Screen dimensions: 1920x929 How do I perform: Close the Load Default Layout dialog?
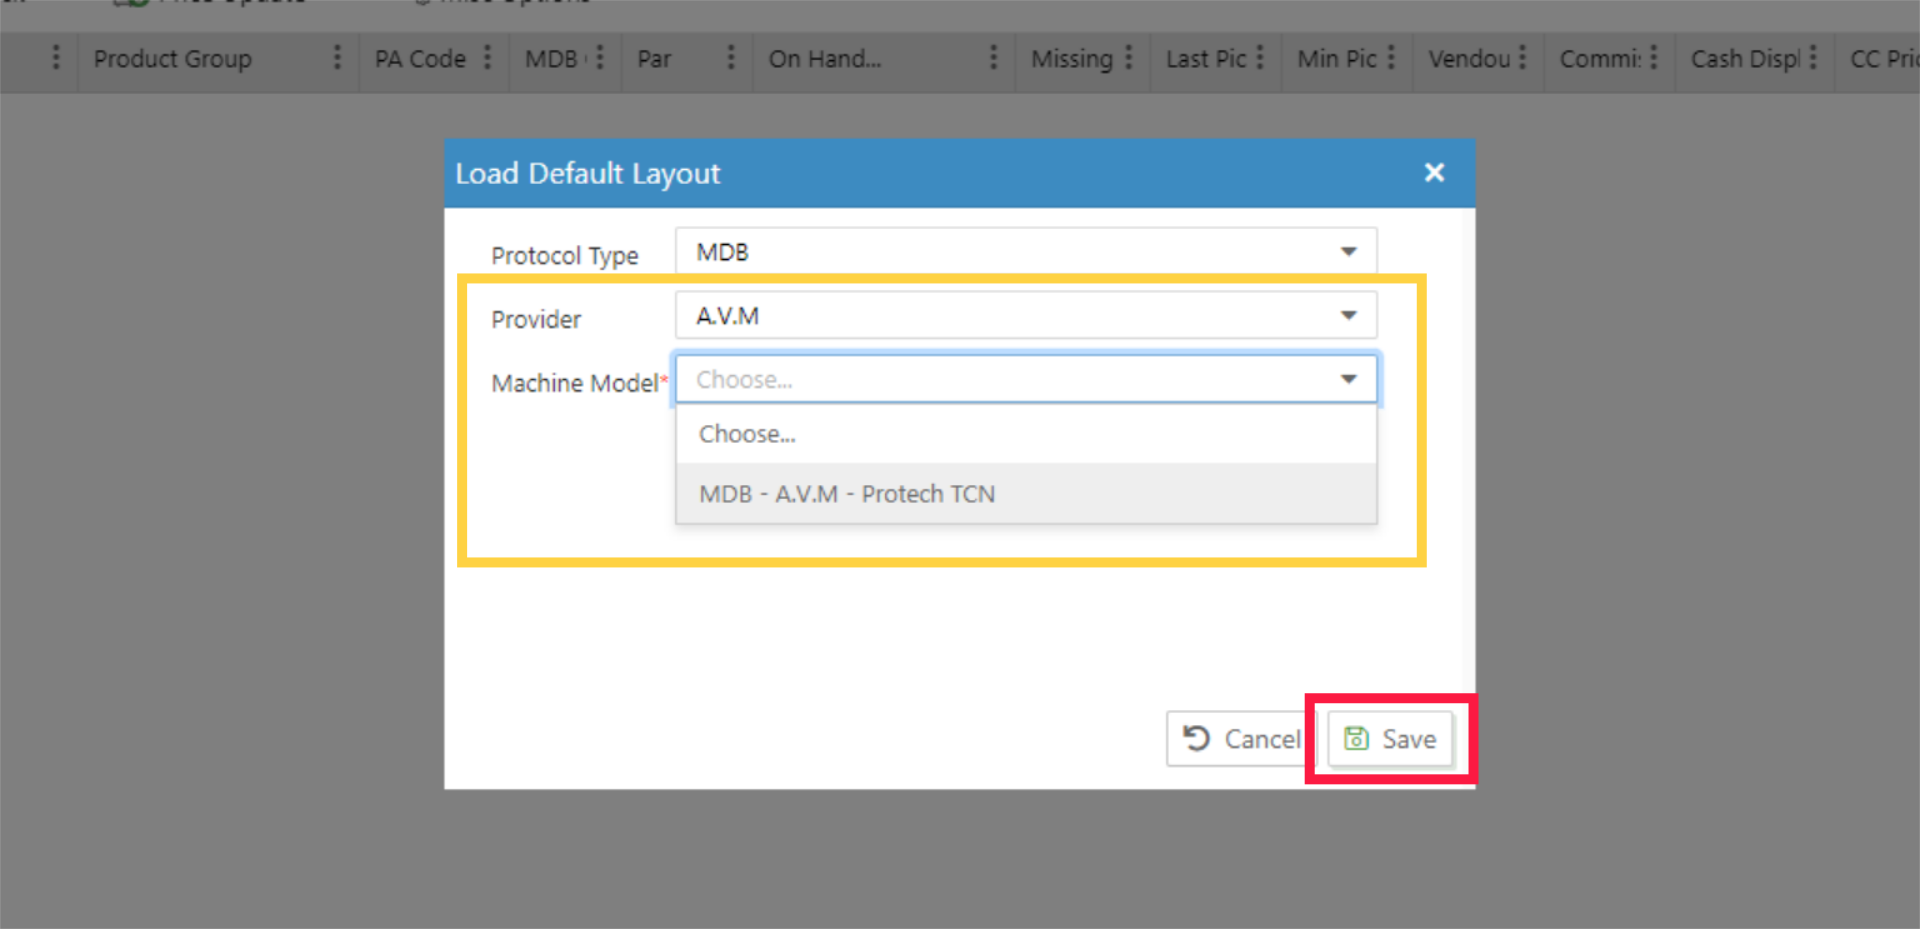click(x=1434, y=173)
